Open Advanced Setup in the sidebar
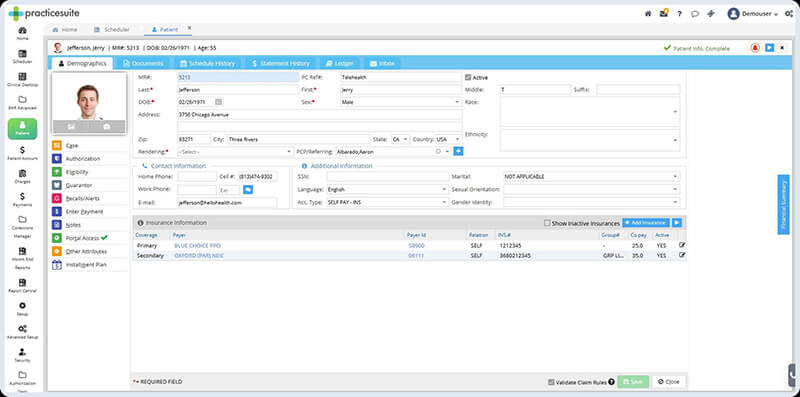 click(22, 332)
